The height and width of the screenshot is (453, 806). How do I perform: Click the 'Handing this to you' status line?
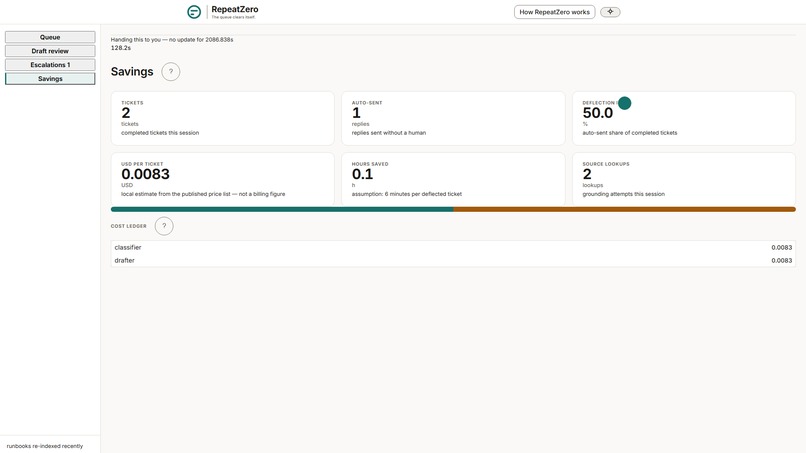[x=172, y=40]
